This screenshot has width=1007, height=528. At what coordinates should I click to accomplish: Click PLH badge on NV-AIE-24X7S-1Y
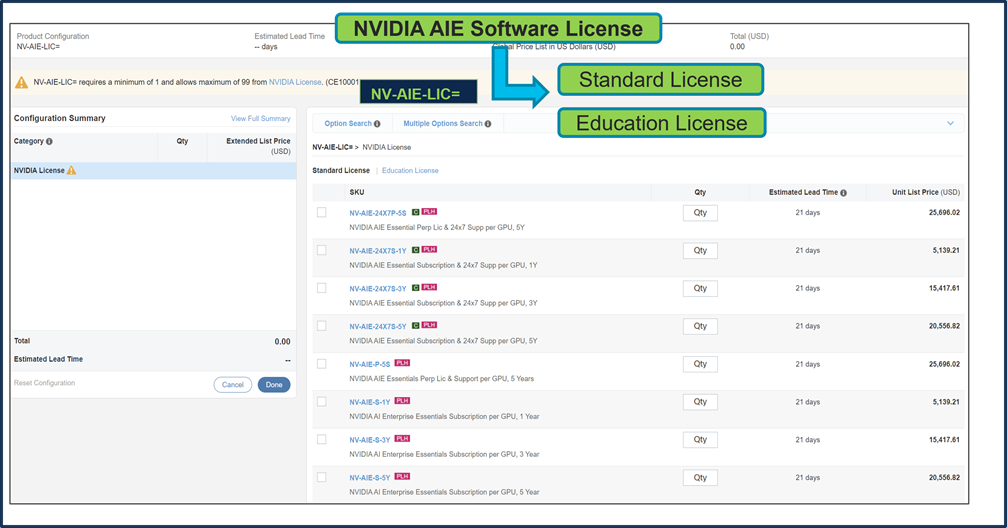click(x=429, y=250)
